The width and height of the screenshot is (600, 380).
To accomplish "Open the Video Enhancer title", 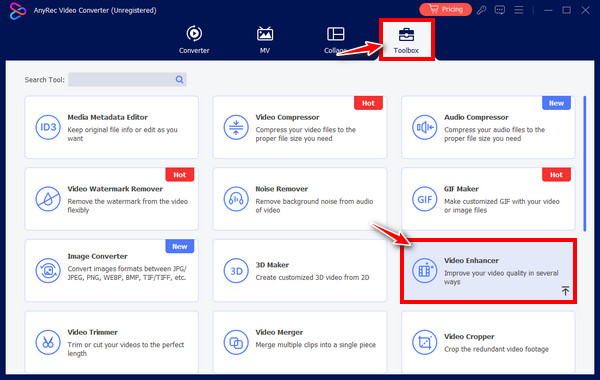I will (471, 260).
